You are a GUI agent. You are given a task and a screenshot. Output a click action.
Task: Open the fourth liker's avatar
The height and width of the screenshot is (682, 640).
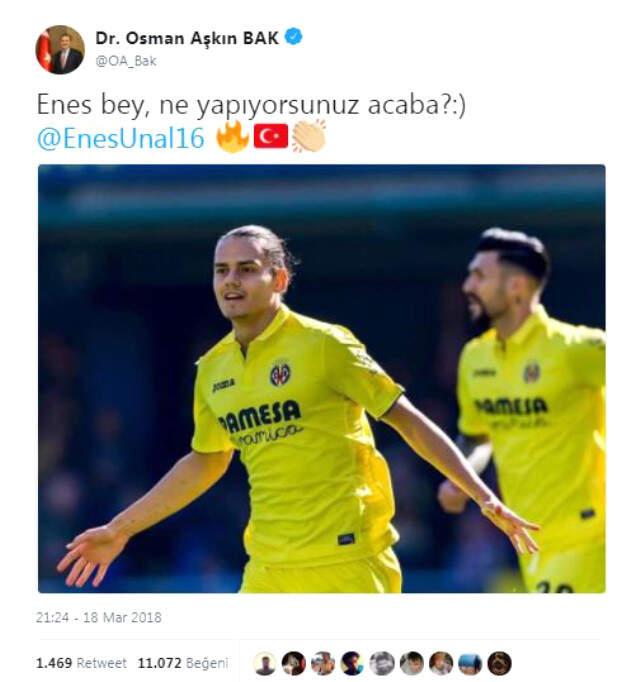[352, 663]
